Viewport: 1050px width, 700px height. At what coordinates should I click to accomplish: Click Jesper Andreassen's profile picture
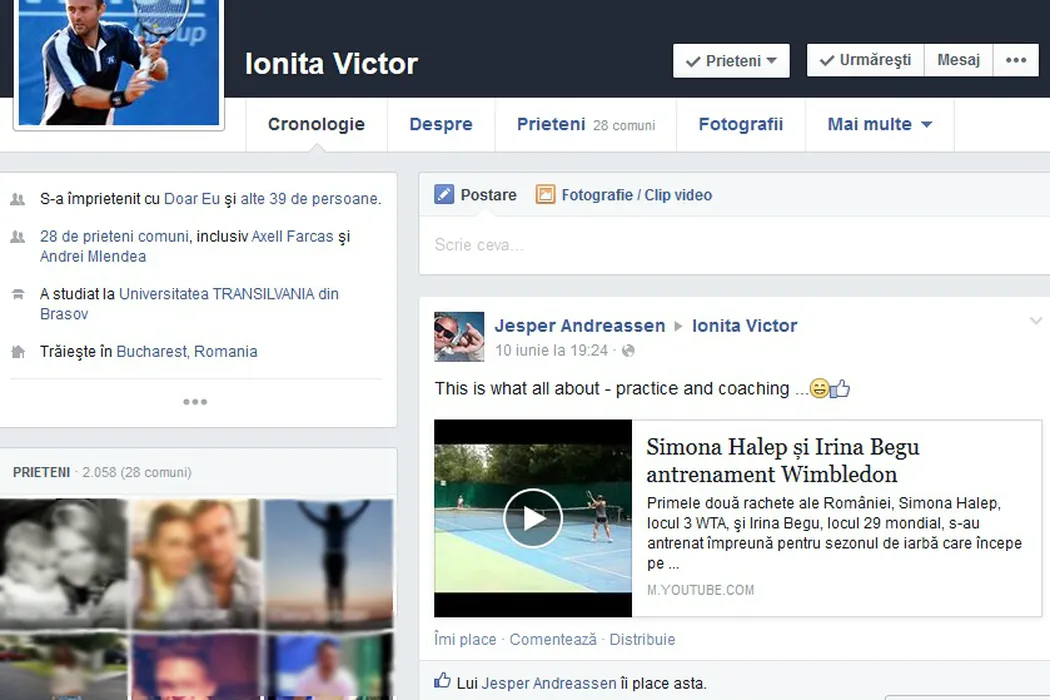click(x=459, y=337)
